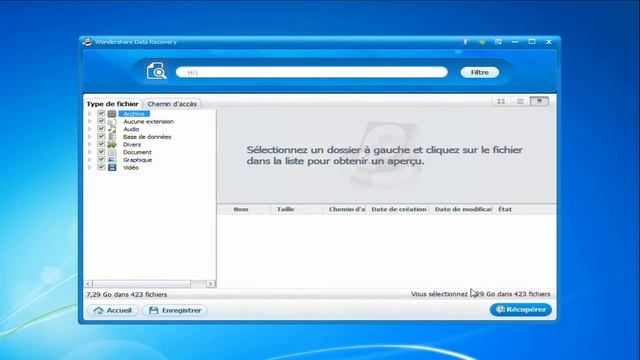Switch to Chemin d'accès tab
Viewport: 640px width, 360px height.
click(x=172, y=104)
